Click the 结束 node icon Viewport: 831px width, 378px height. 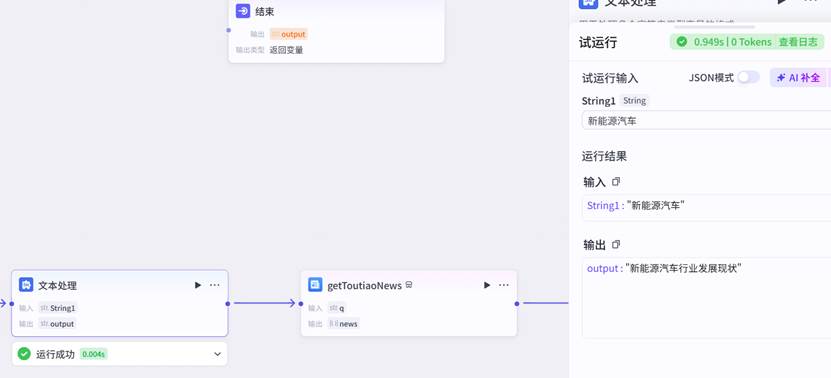[x=243, y=11]
